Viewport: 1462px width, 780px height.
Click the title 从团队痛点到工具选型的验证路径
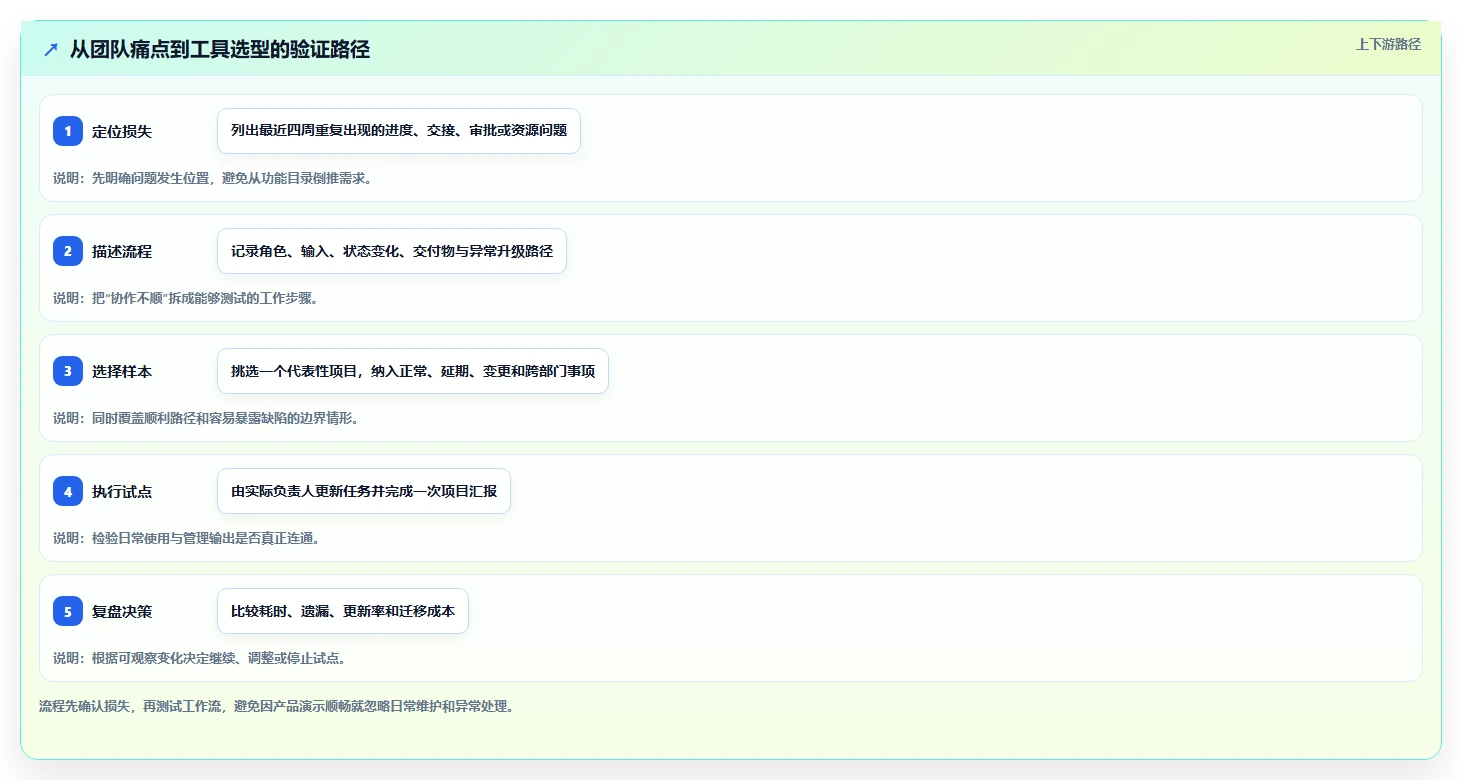220,49
